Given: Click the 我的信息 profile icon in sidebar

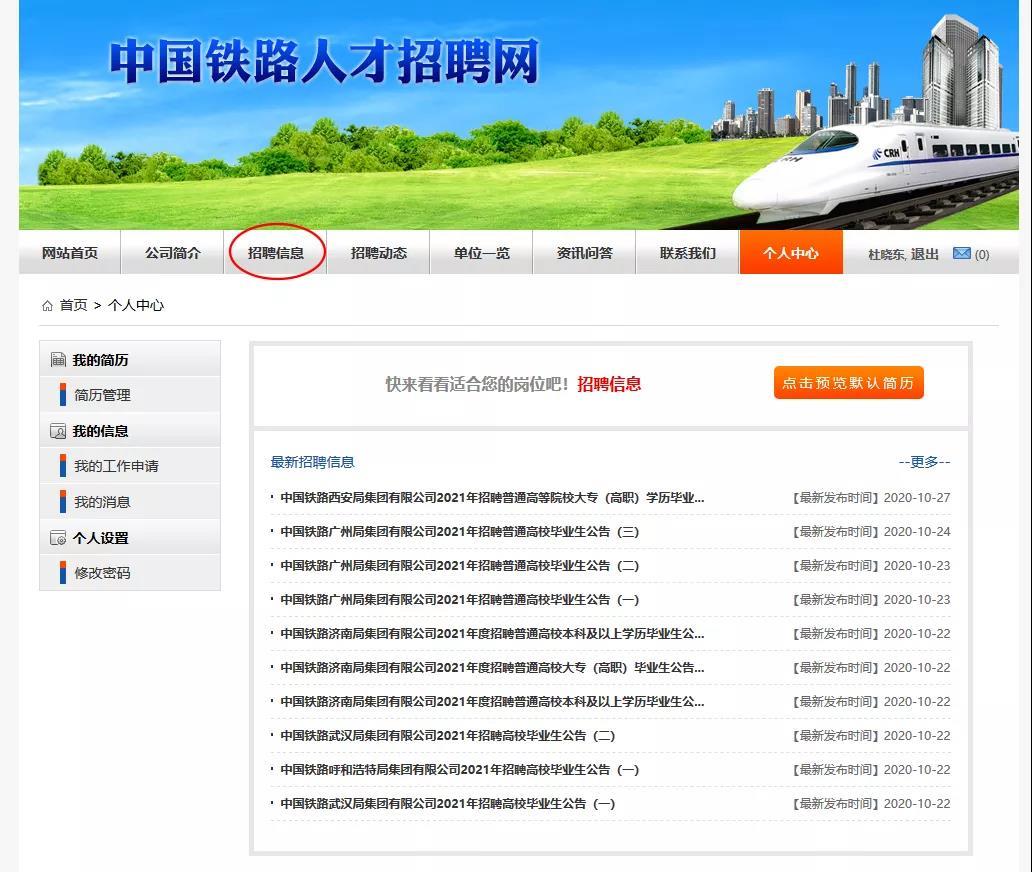Looking at the screenshot, I should click(58, 431).
